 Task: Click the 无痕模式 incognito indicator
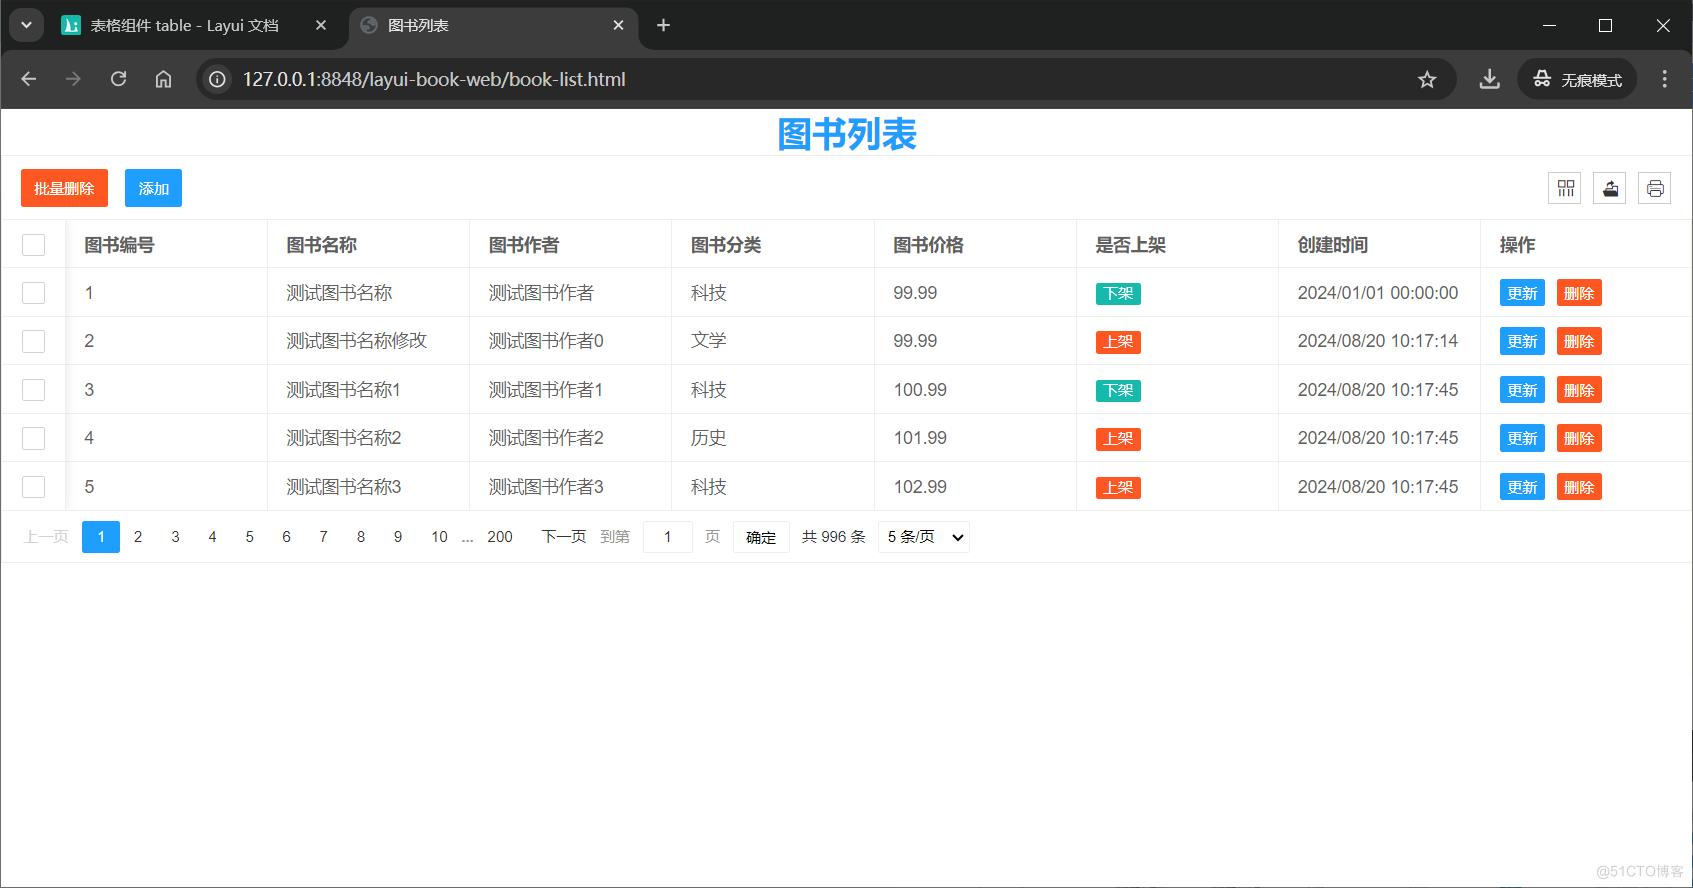1578,79
